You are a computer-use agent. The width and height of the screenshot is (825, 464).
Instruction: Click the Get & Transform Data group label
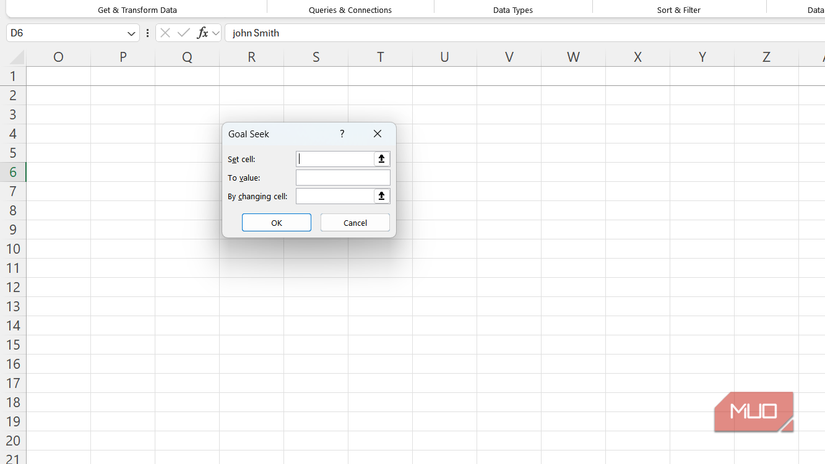pyautogui.click(x=137, y=9)
